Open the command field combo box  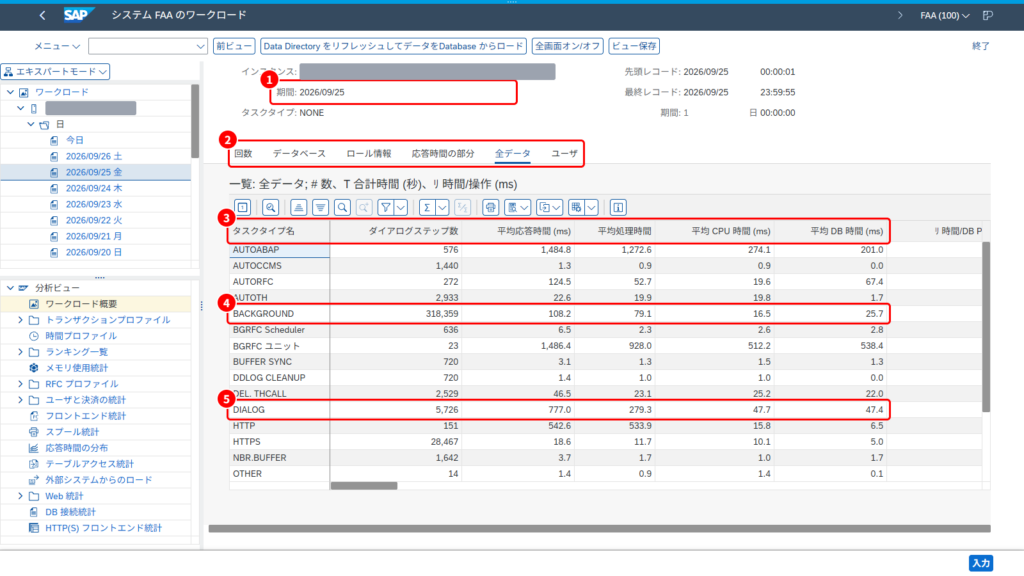[148, 46]
